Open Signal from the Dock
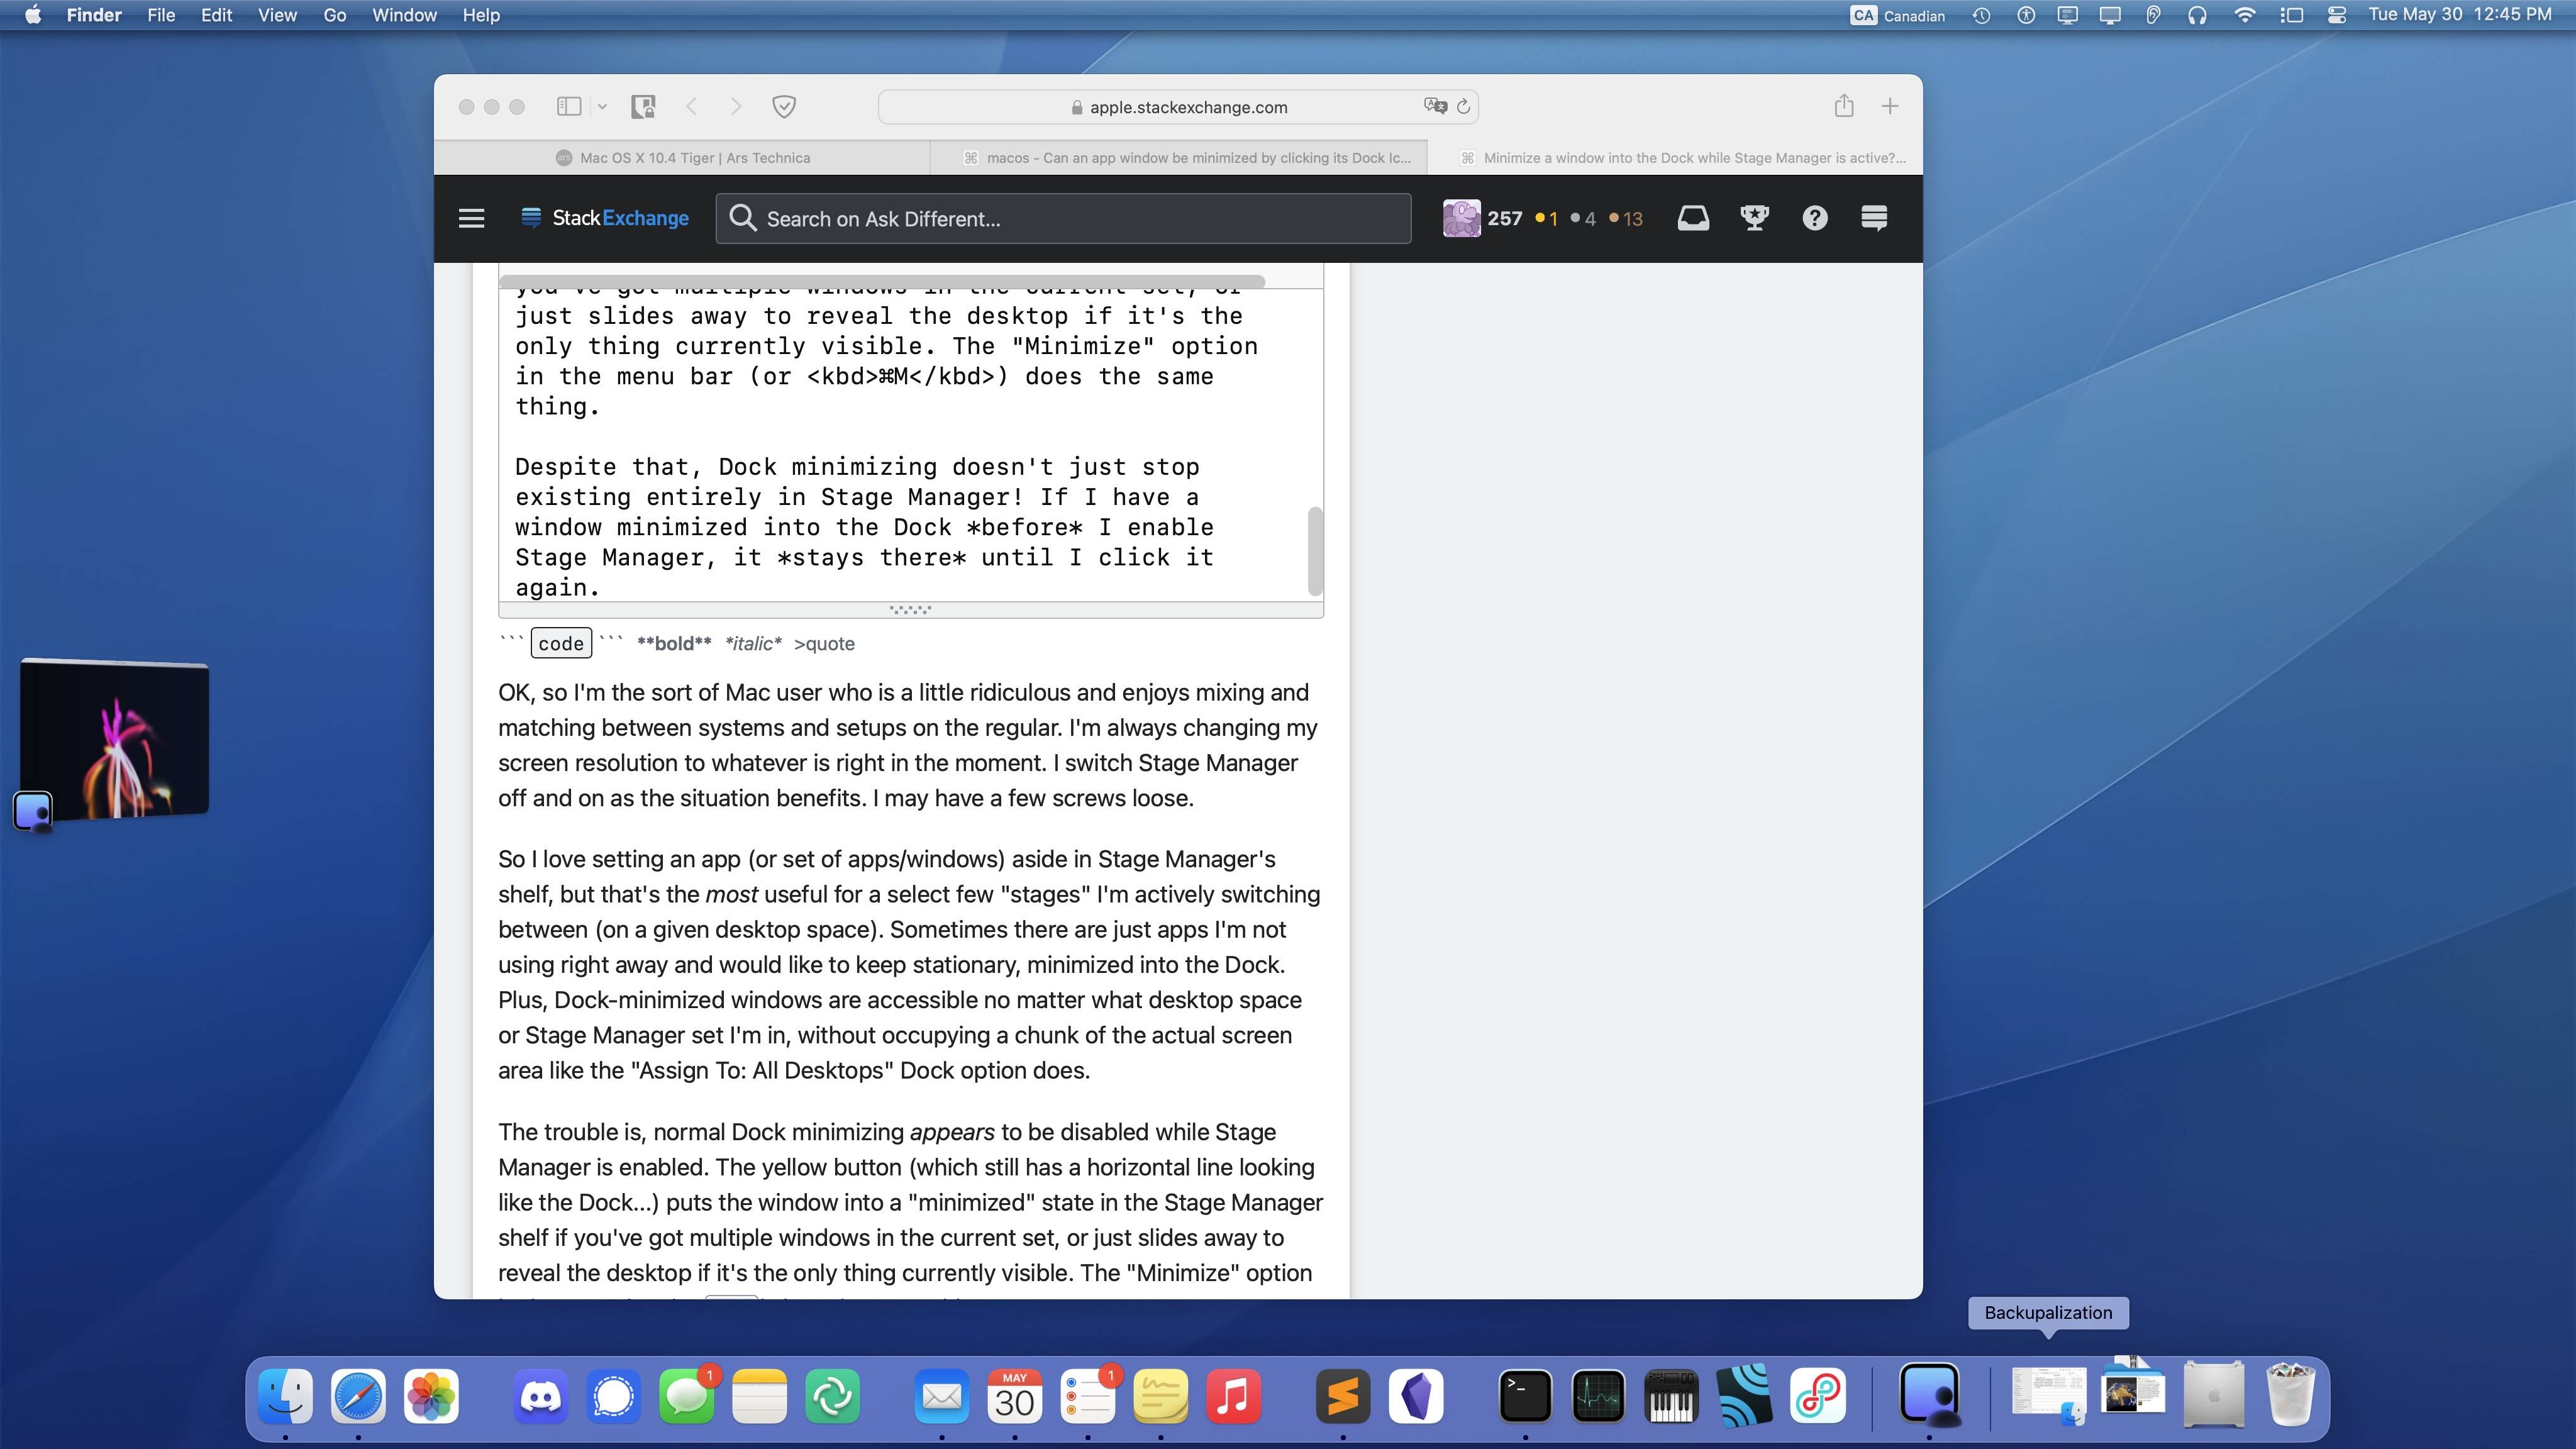 [614, 1396]
